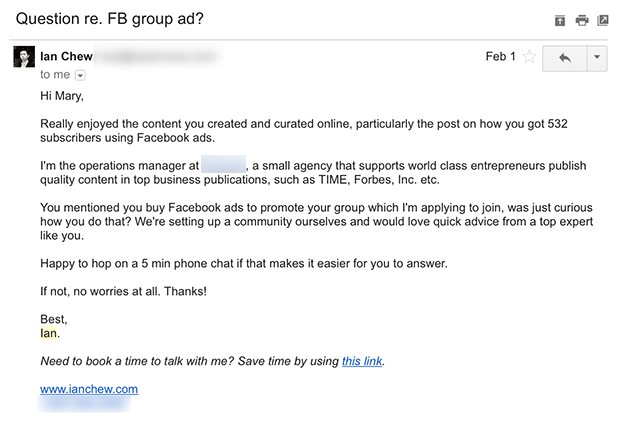
Task: Star the message from Feb 1
Action: tap(529, 57)
